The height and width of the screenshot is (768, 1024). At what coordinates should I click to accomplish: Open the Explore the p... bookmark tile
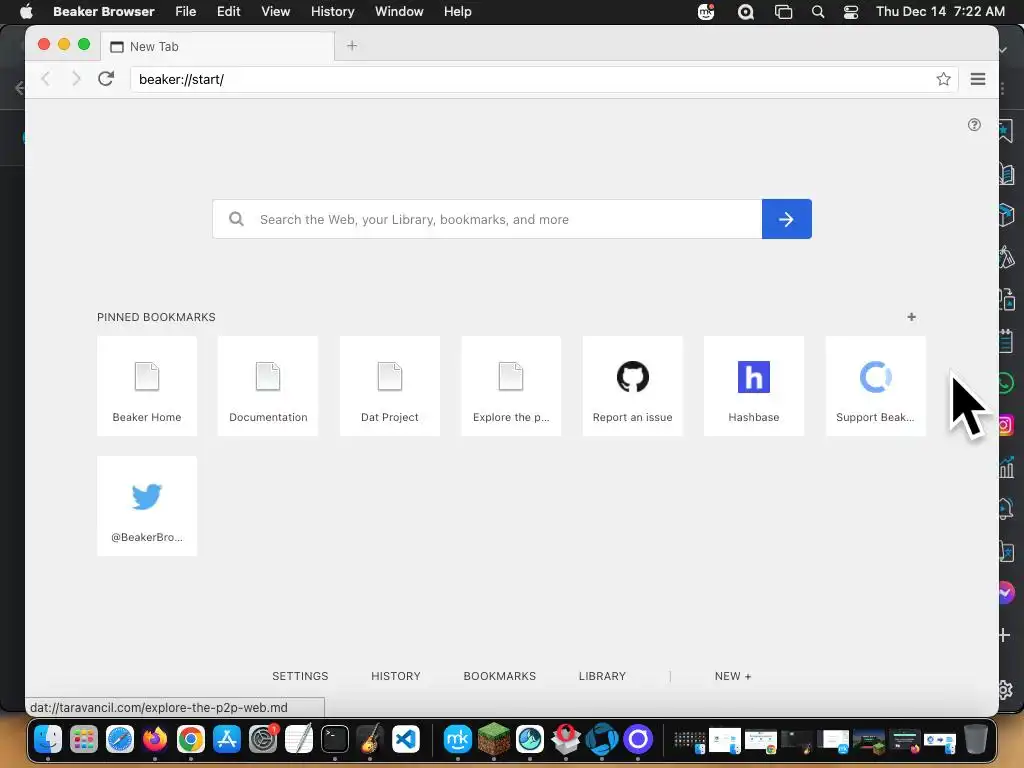511,386
